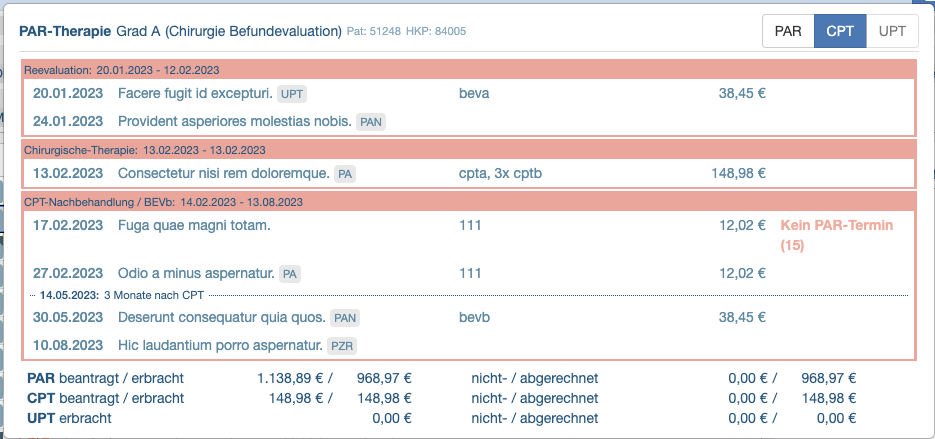Click the date 13.02.2023 in therapy row
The height and width of the screenshot is (439, 935).
[68, 174]
